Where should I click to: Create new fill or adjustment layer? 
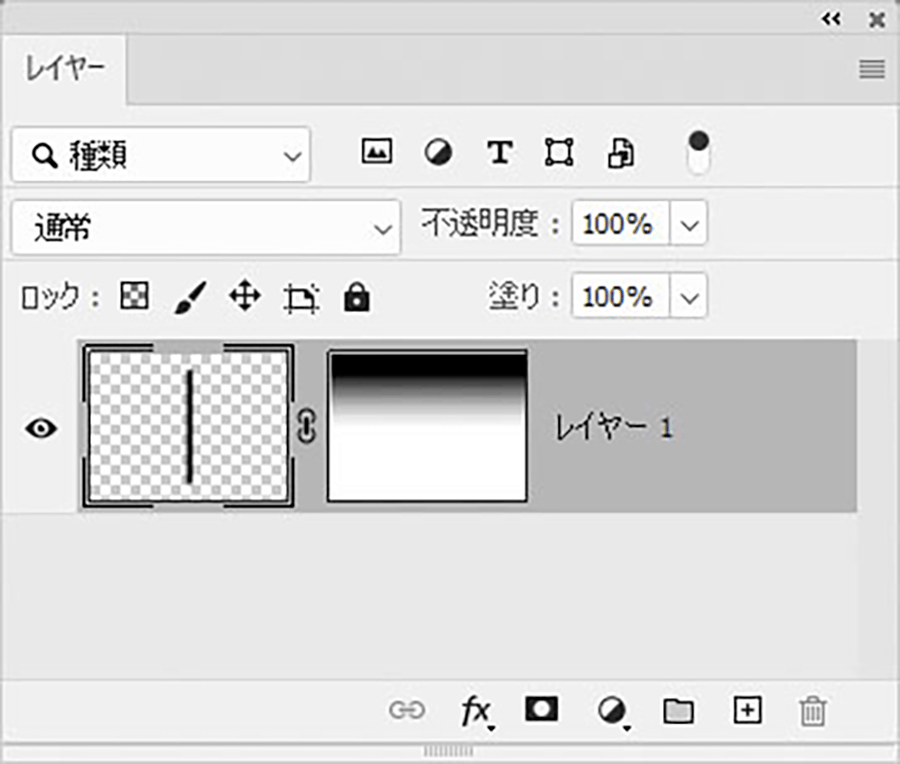(613, 712)
